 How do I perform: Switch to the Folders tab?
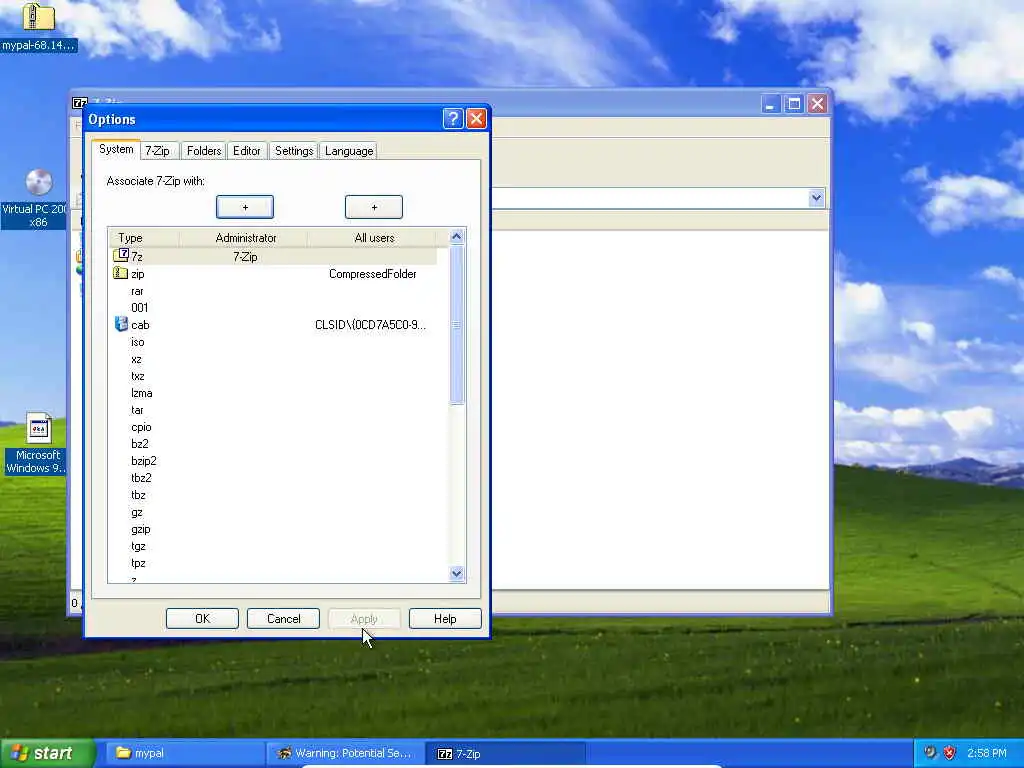click(x=204, y=151)
